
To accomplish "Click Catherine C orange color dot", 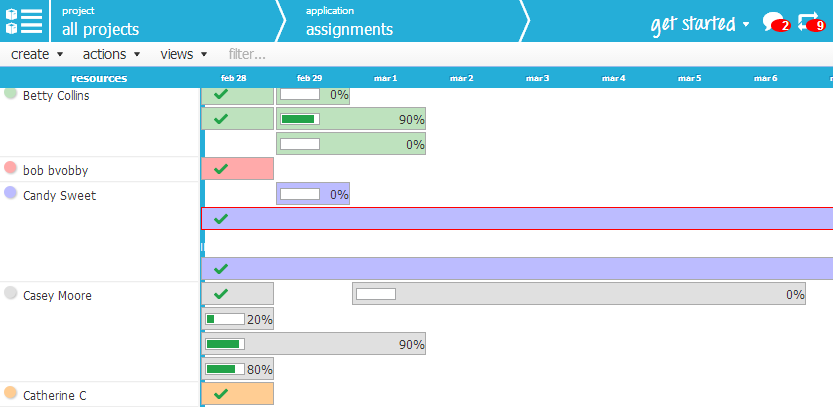I will [x=11, y=393].
